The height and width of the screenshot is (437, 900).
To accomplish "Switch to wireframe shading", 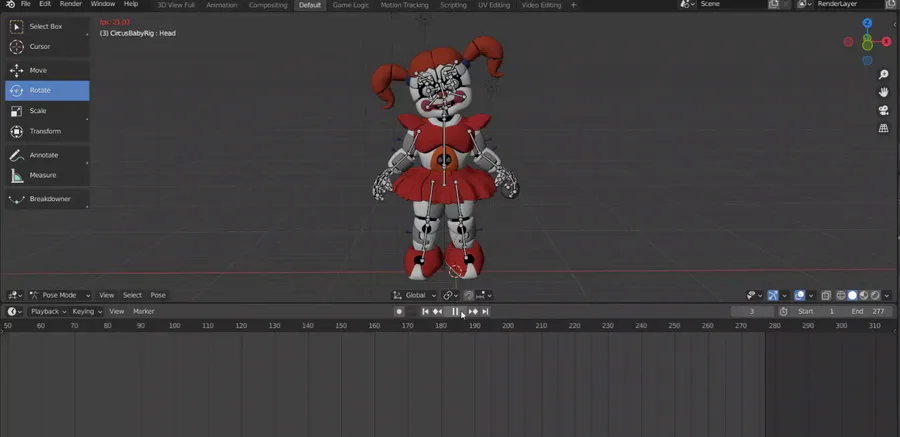I will point(841,295).
